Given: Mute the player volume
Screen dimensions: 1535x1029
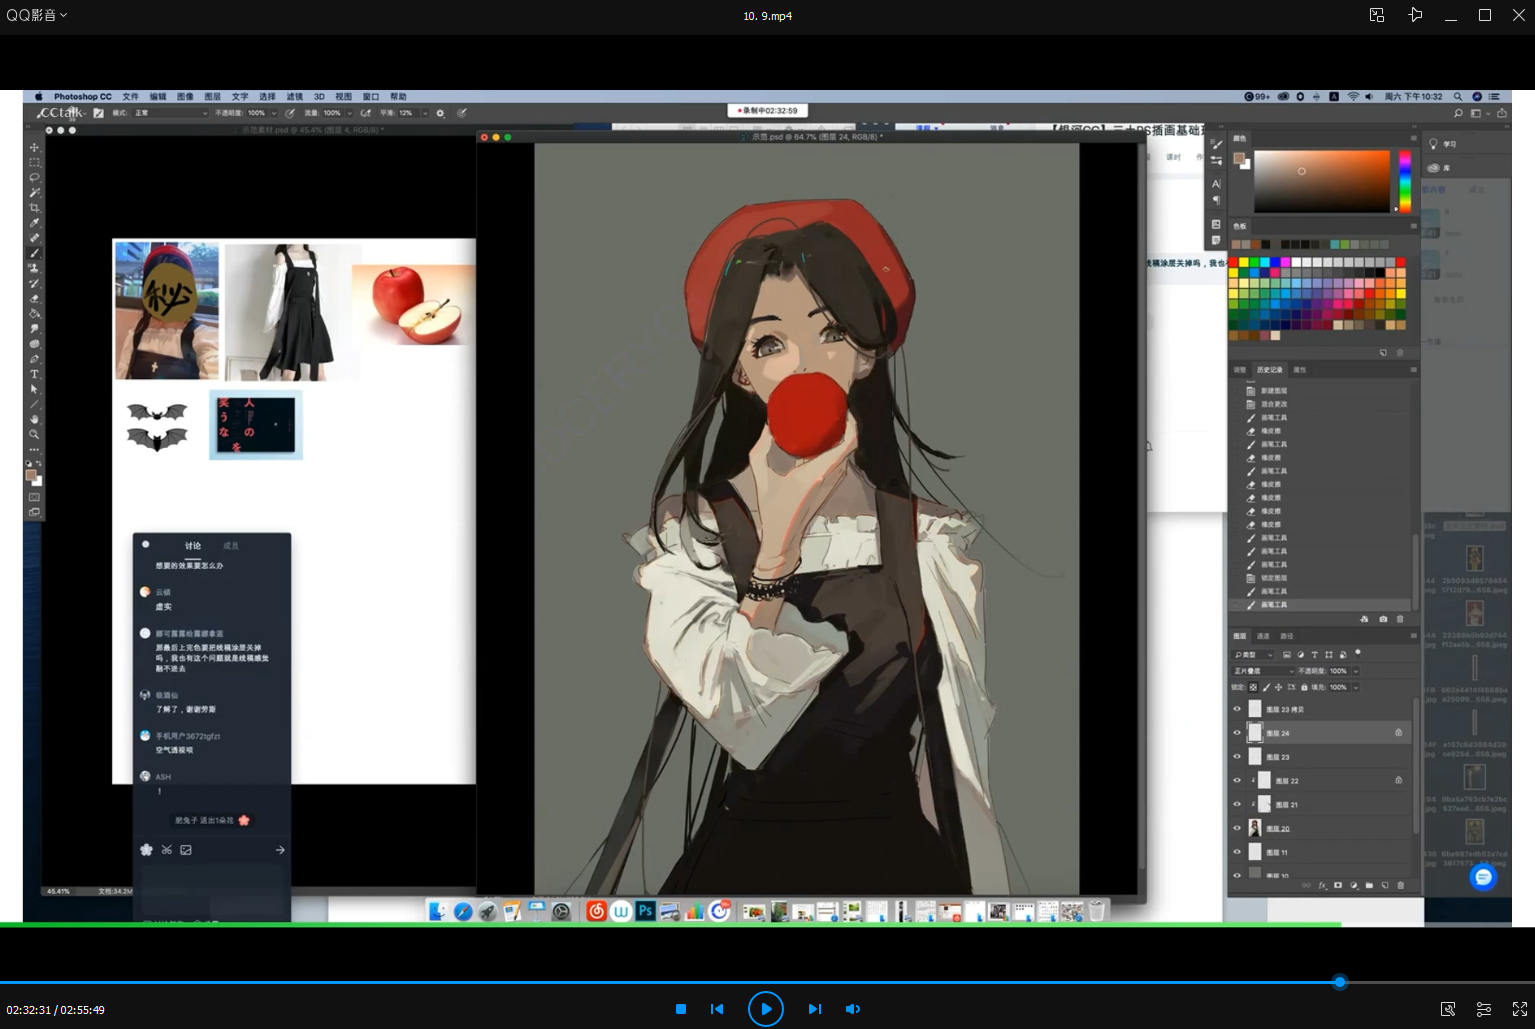Looking at the screenshot, I should click(x=853, y=1009).
